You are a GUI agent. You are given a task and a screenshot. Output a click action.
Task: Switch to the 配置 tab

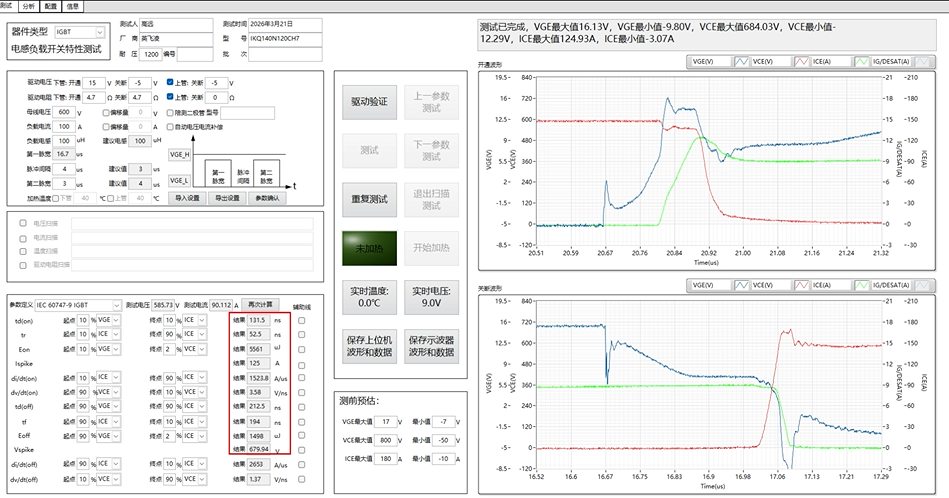[x=51, y=6]
